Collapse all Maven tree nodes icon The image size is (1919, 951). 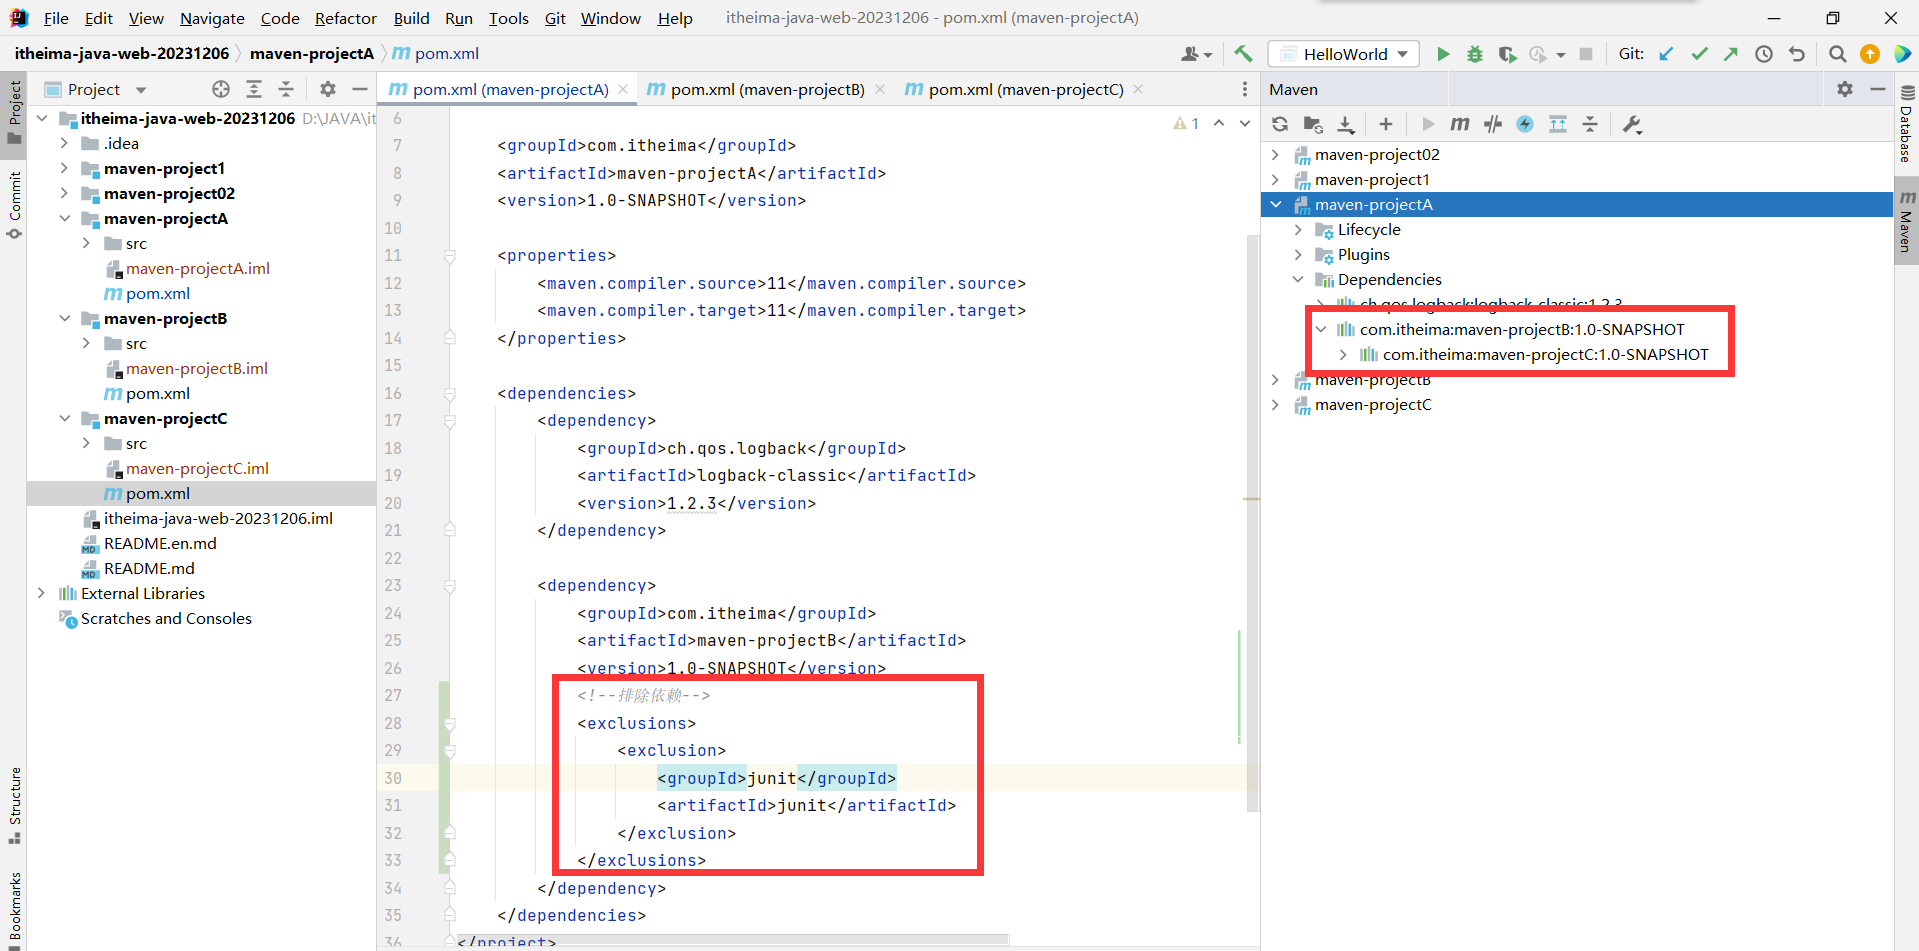coord(1590,124)
